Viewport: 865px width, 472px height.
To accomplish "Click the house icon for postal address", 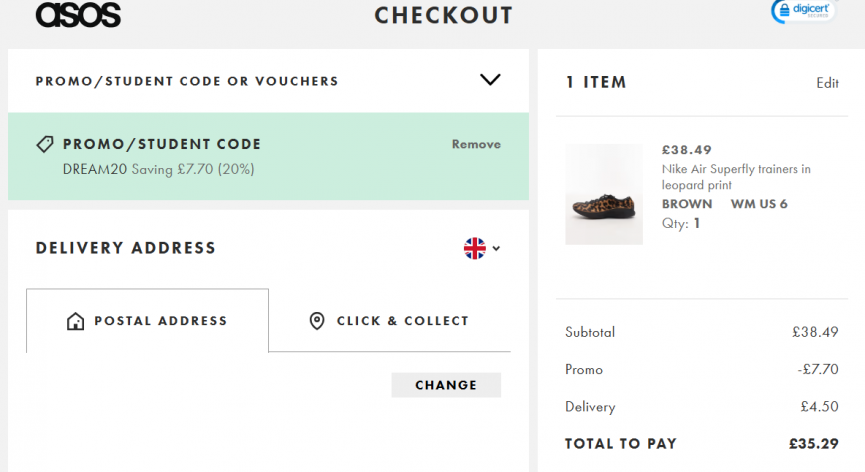I will point(75,321).
